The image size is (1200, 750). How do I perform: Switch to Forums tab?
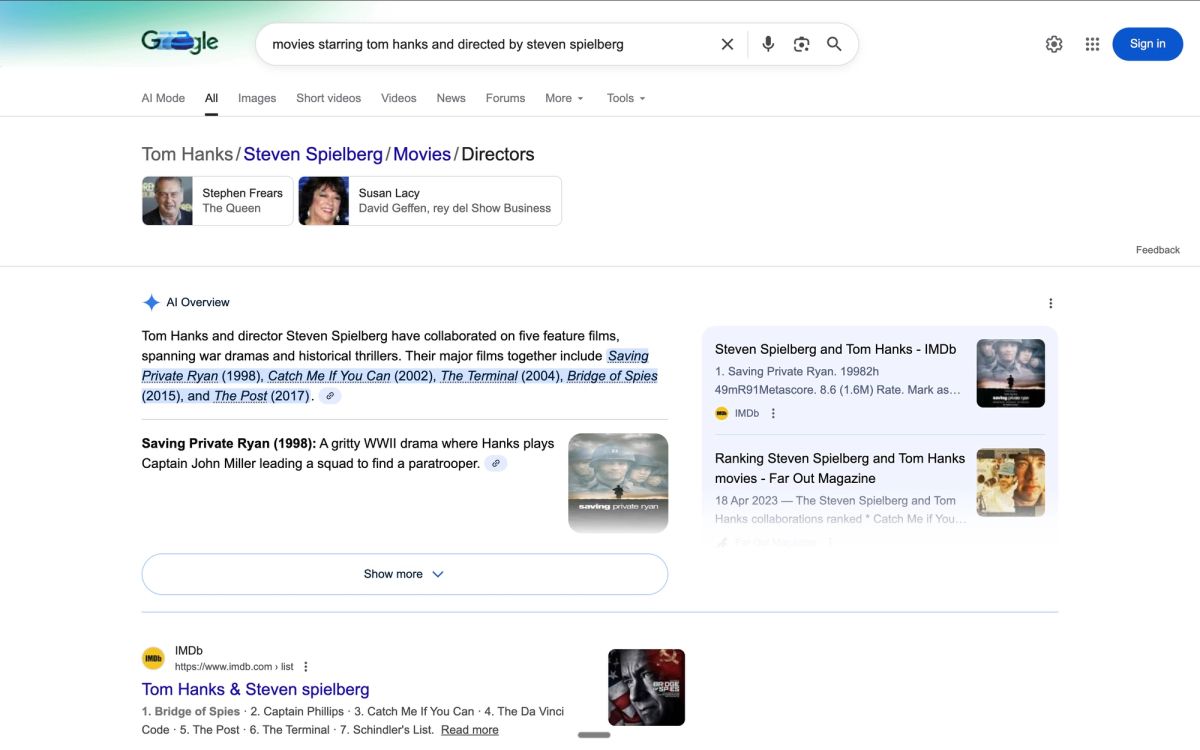click(x=505, y=98)
